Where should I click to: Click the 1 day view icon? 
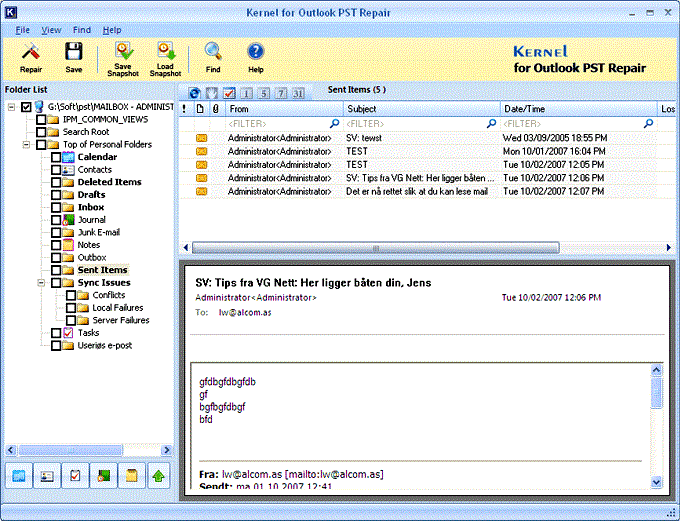(246, 93)
